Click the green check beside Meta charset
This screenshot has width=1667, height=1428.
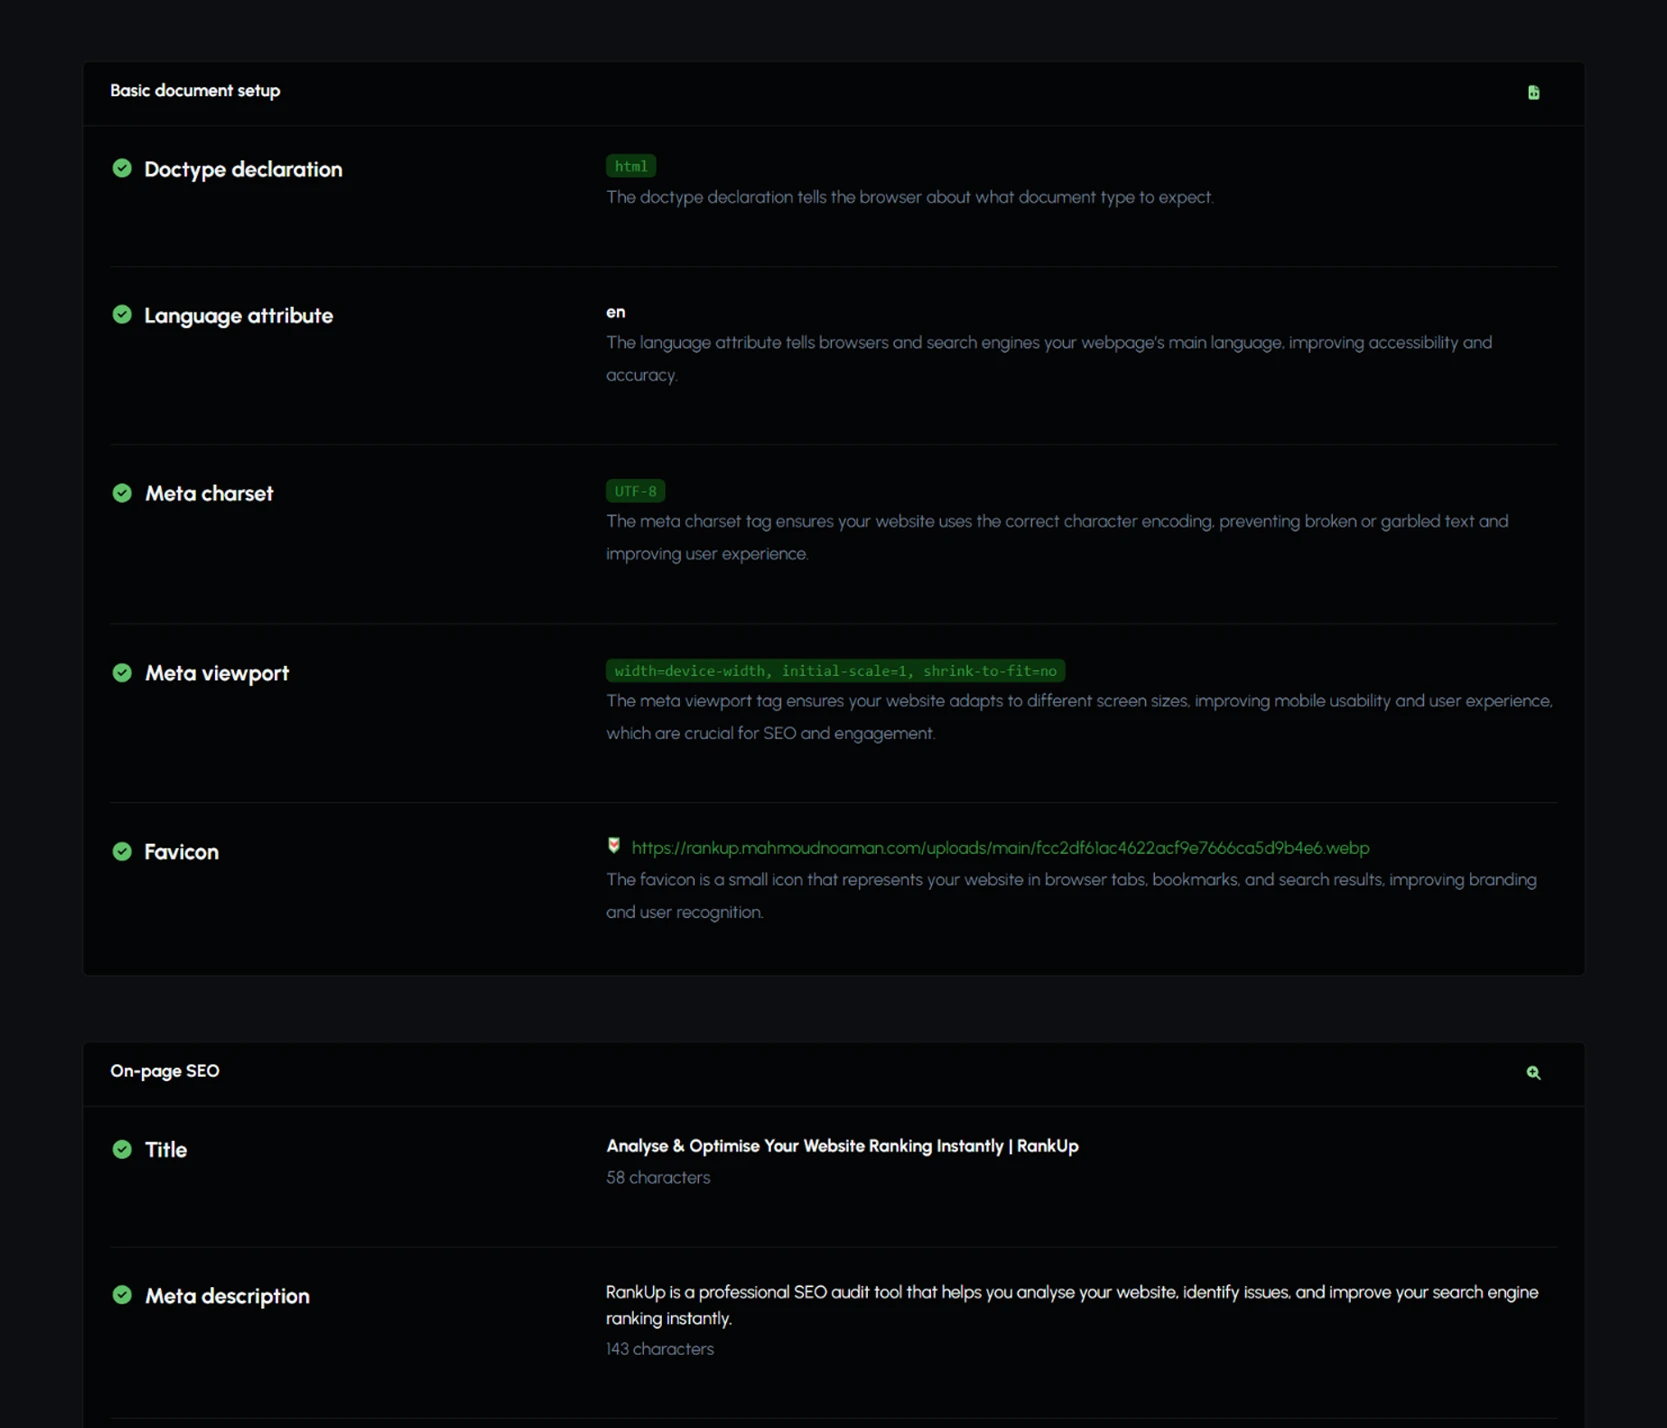(x=122, y=493)
